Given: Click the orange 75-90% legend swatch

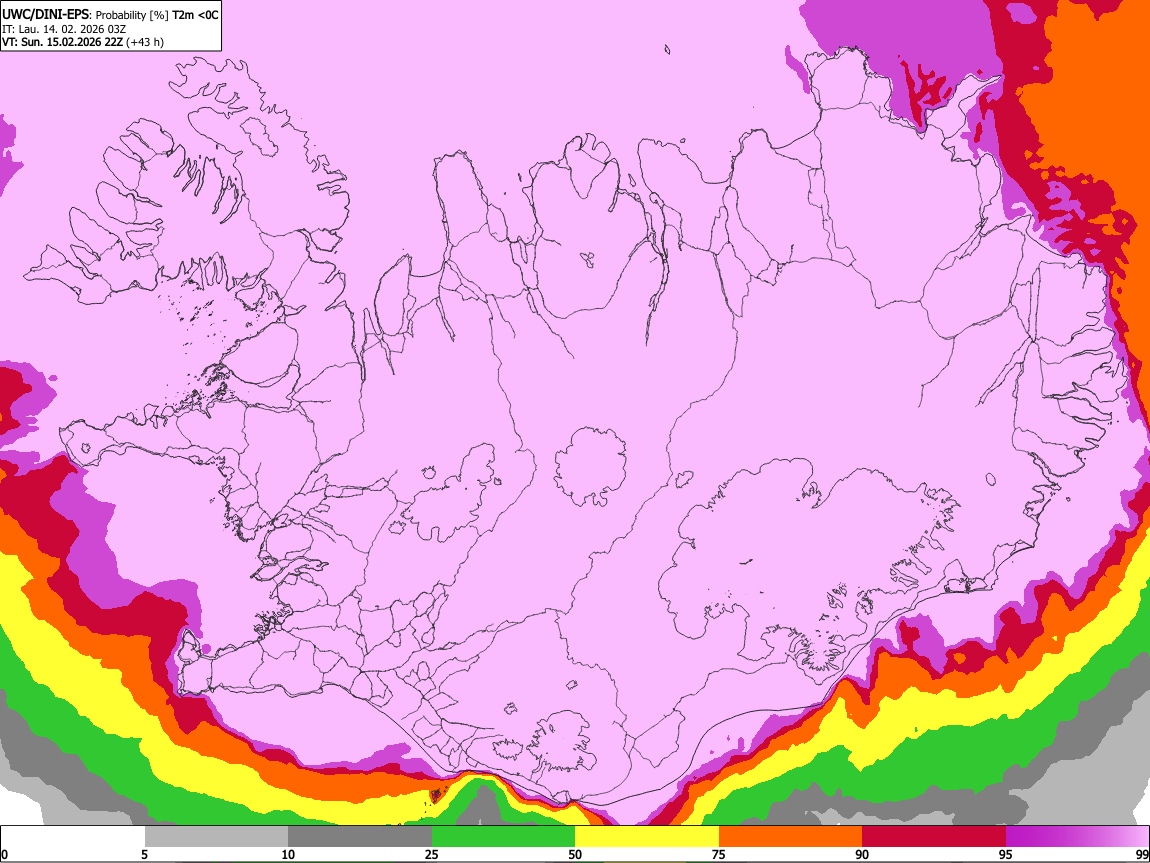Looking at the screenshot, I should pyautogui.click(x=791, y=837).
